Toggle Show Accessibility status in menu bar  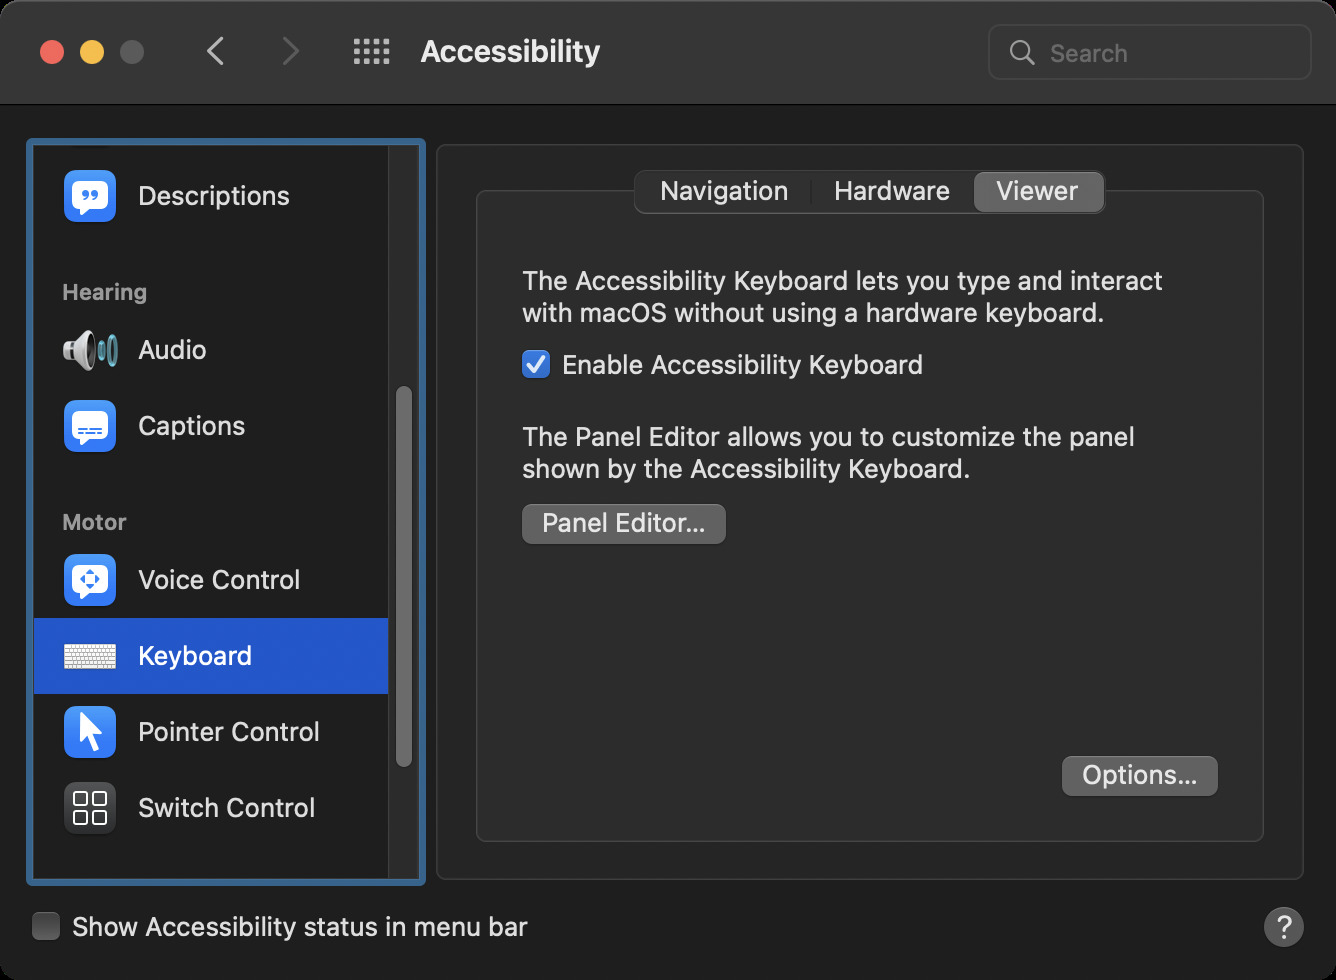[46, 927]
